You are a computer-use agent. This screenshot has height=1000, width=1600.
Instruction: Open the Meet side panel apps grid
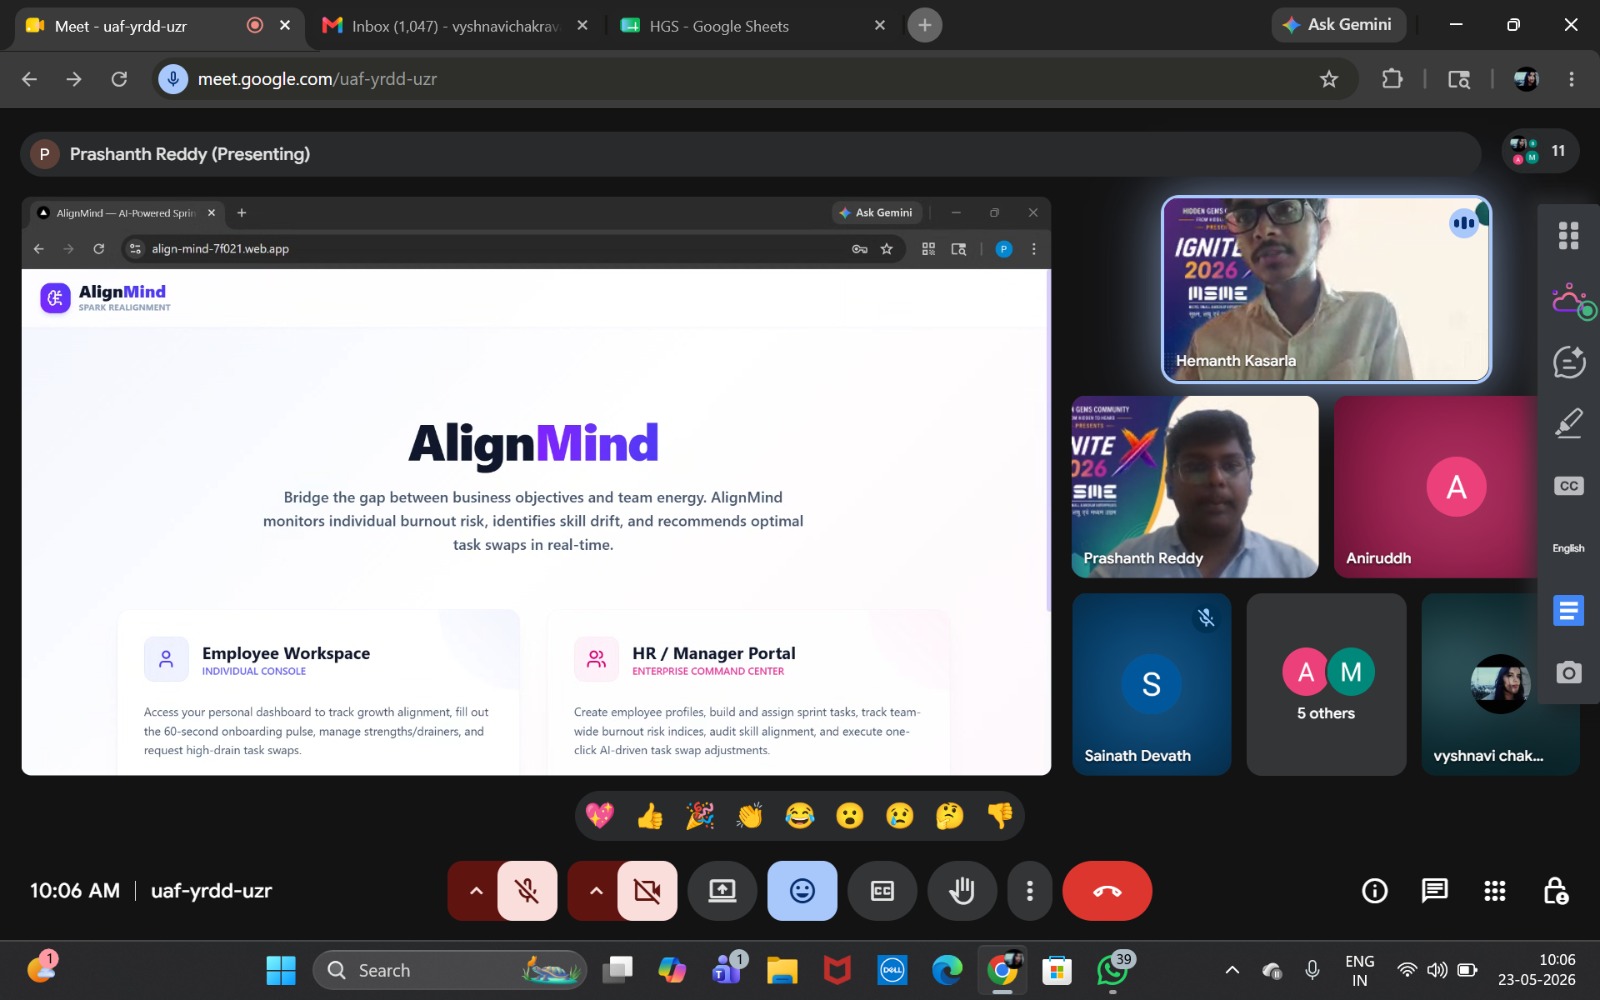pos(1569,236)
